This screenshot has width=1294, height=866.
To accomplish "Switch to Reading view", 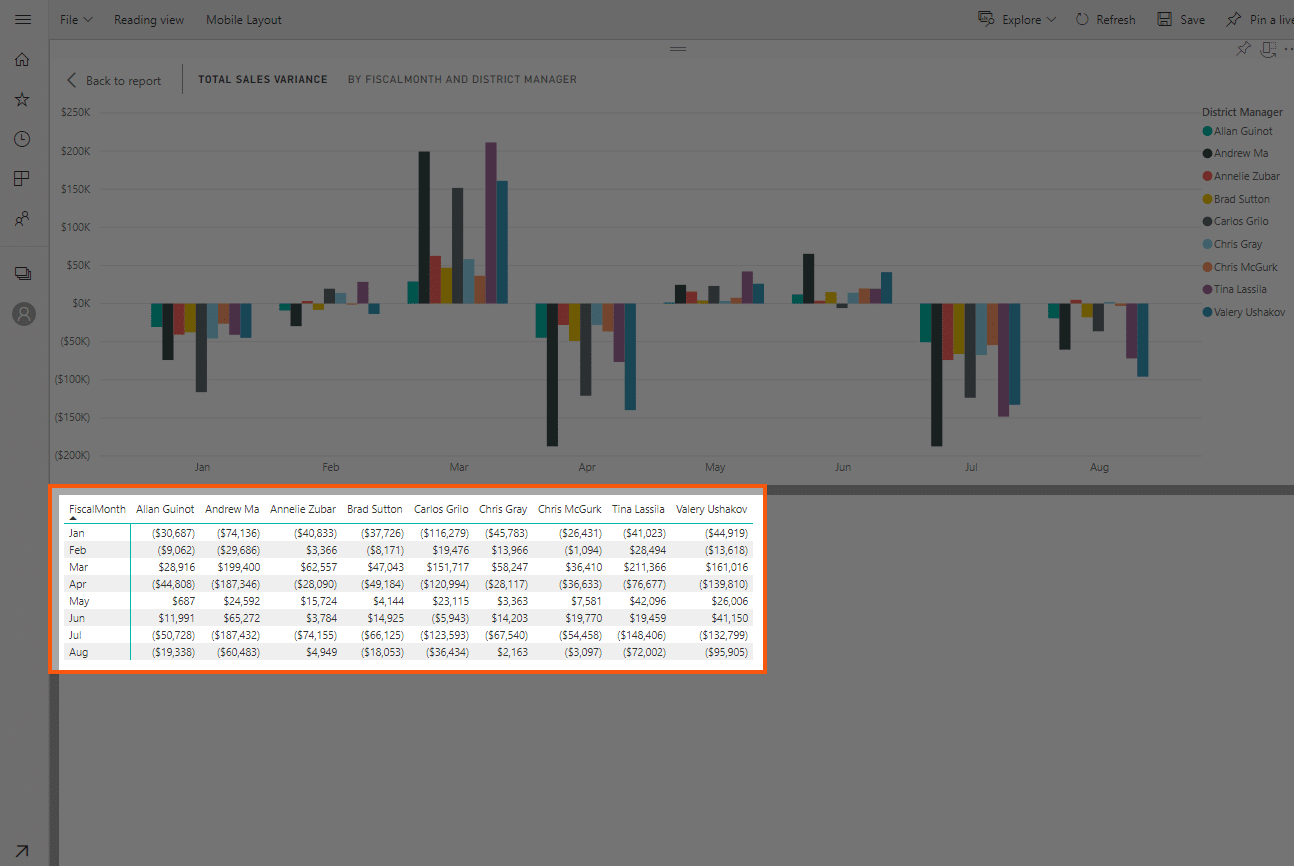I will 148,19.
